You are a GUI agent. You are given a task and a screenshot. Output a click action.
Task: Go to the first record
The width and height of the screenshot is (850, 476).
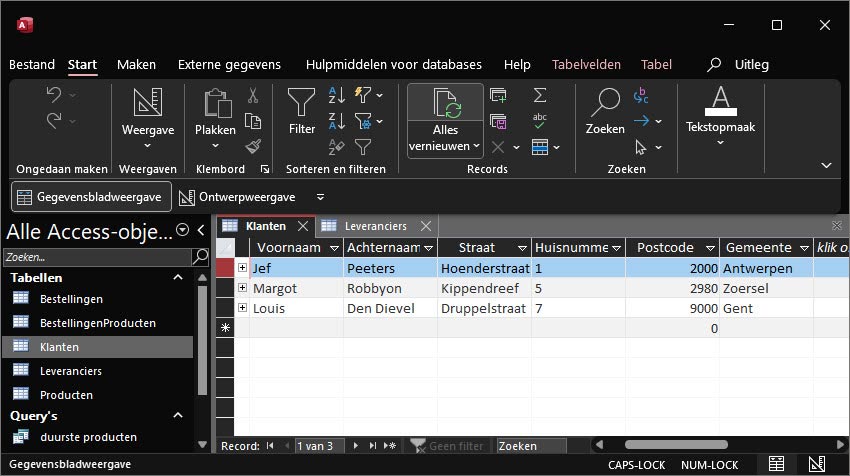[x=270, y=446]
